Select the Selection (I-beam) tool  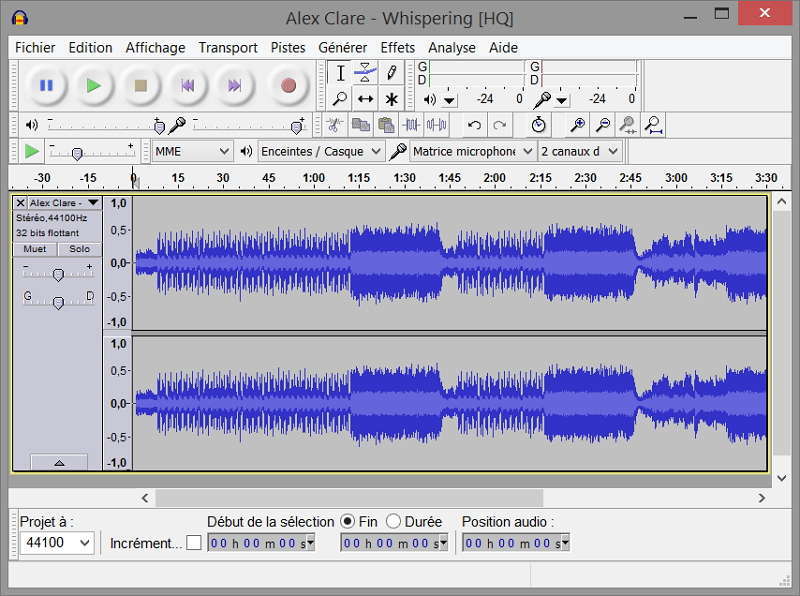tap(340, 73)
